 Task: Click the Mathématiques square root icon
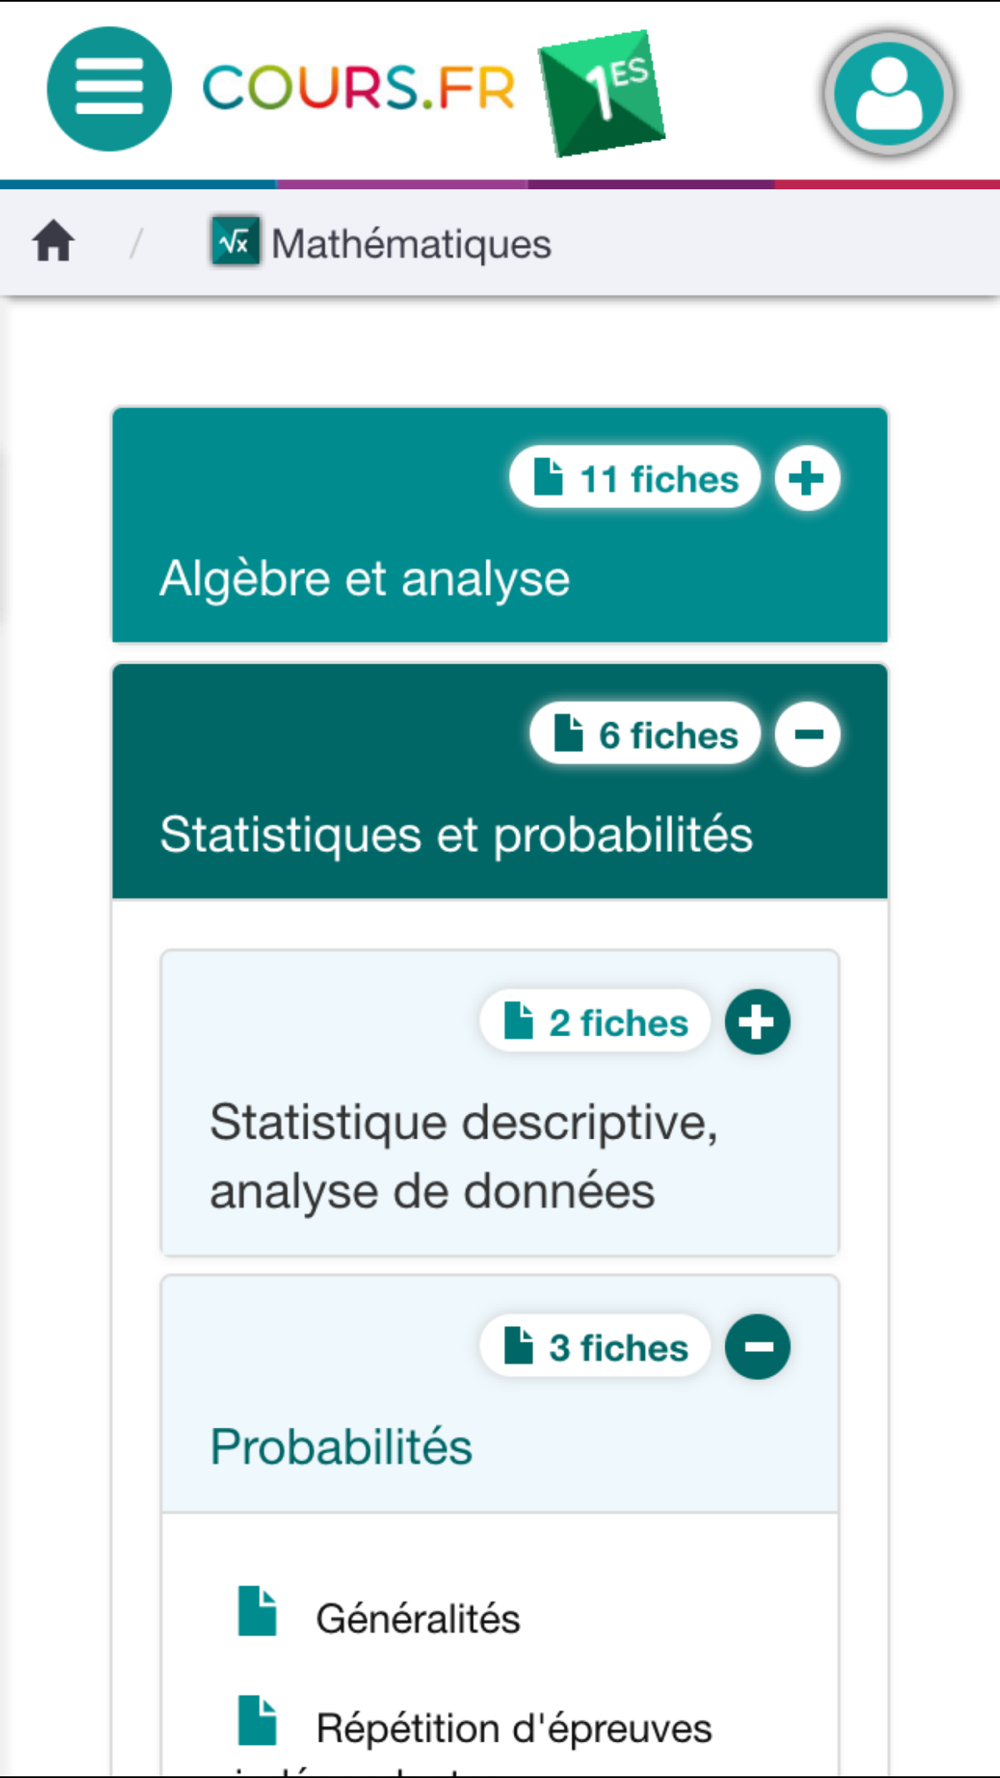pyautogui.click(x=235, y=241)
